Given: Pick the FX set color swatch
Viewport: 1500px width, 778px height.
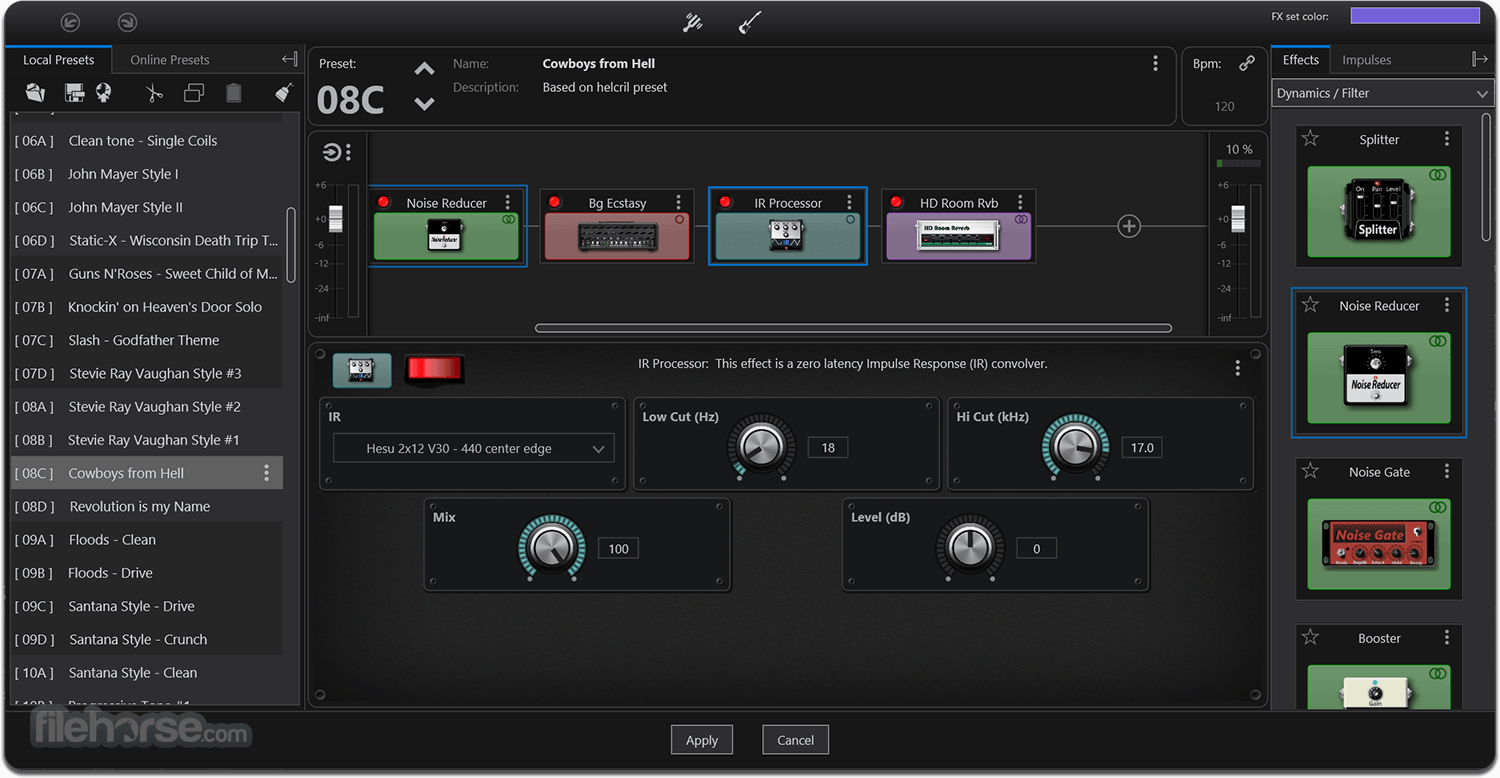Looking at the screenshot, I should [x=1415, y=16].
